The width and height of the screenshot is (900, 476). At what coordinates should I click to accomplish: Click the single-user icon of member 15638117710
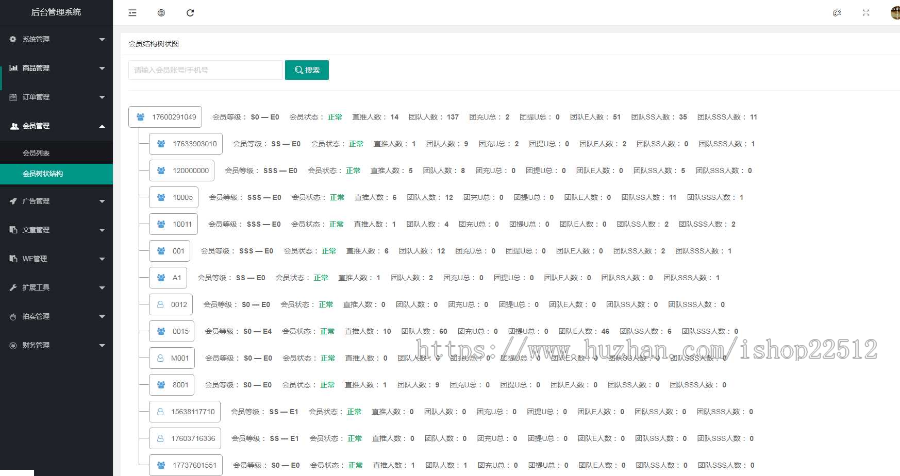160,412
